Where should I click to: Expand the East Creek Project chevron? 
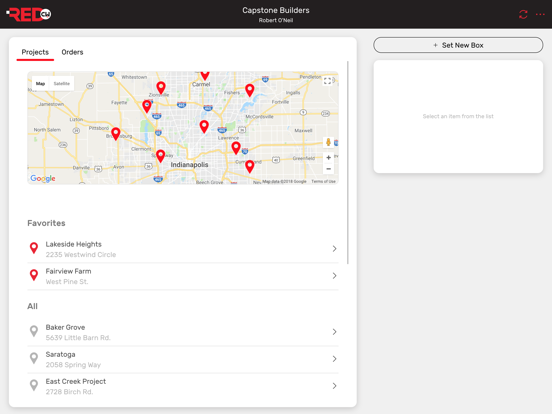point(334,386)
